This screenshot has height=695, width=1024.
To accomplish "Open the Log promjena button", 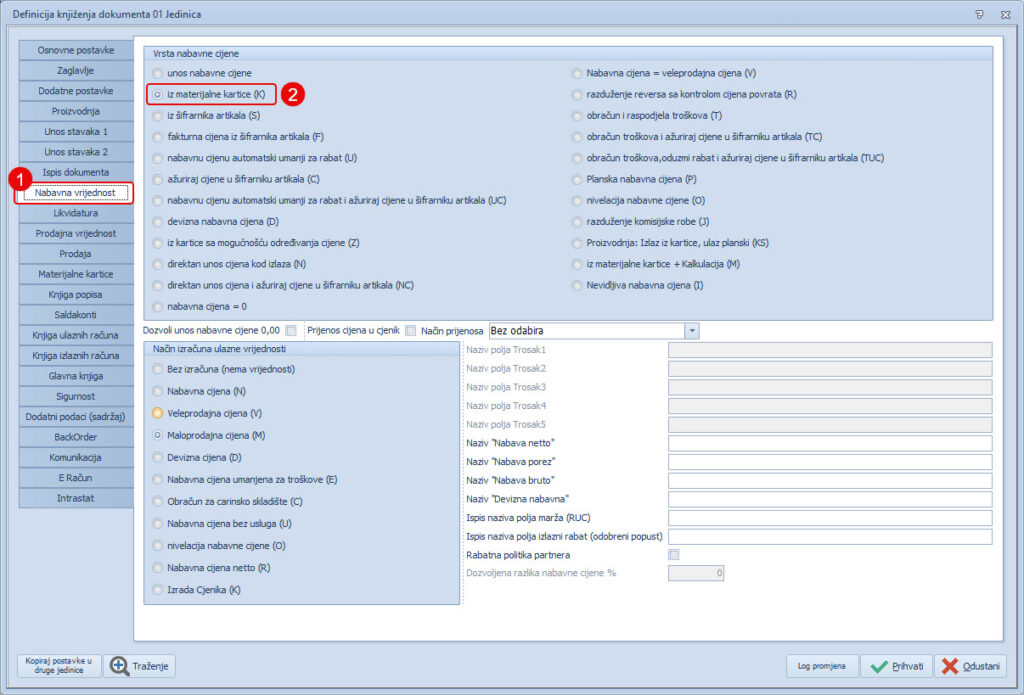I will (x=821, y=666).
